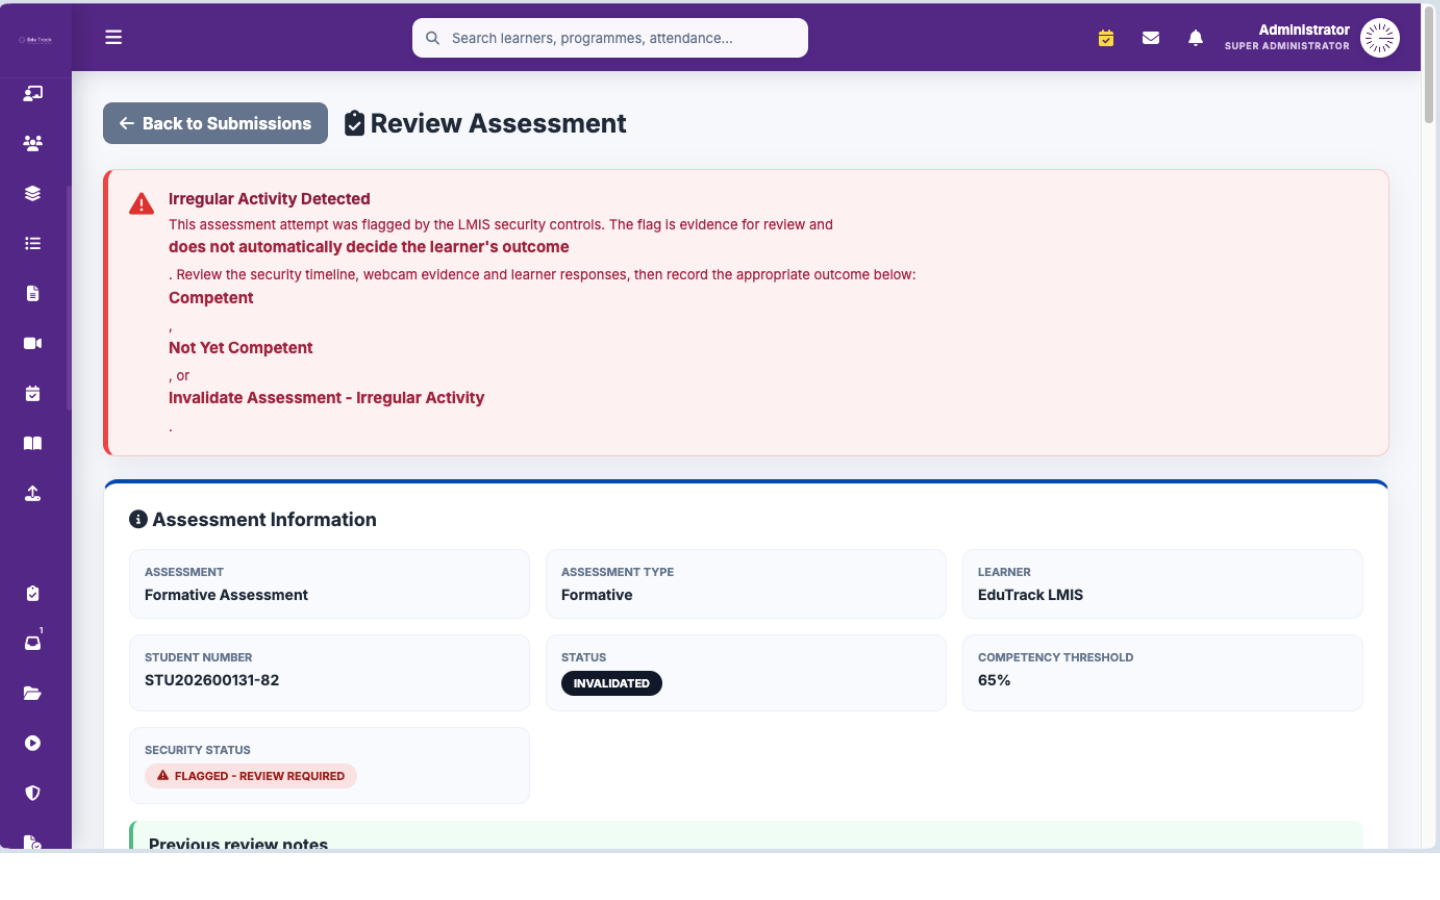Open the Administrator profile avatar
The height and width of the screenshot is (900, 1440).
click(1380, 38)
